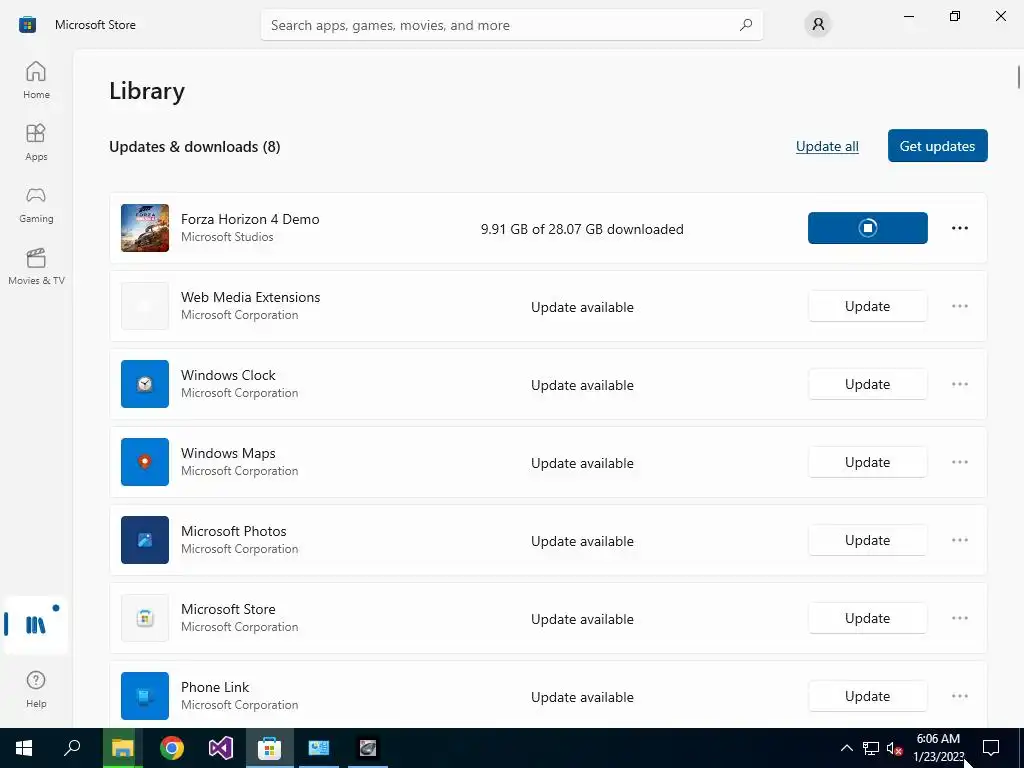Open more options for Phone Link

tap(959, 696)
